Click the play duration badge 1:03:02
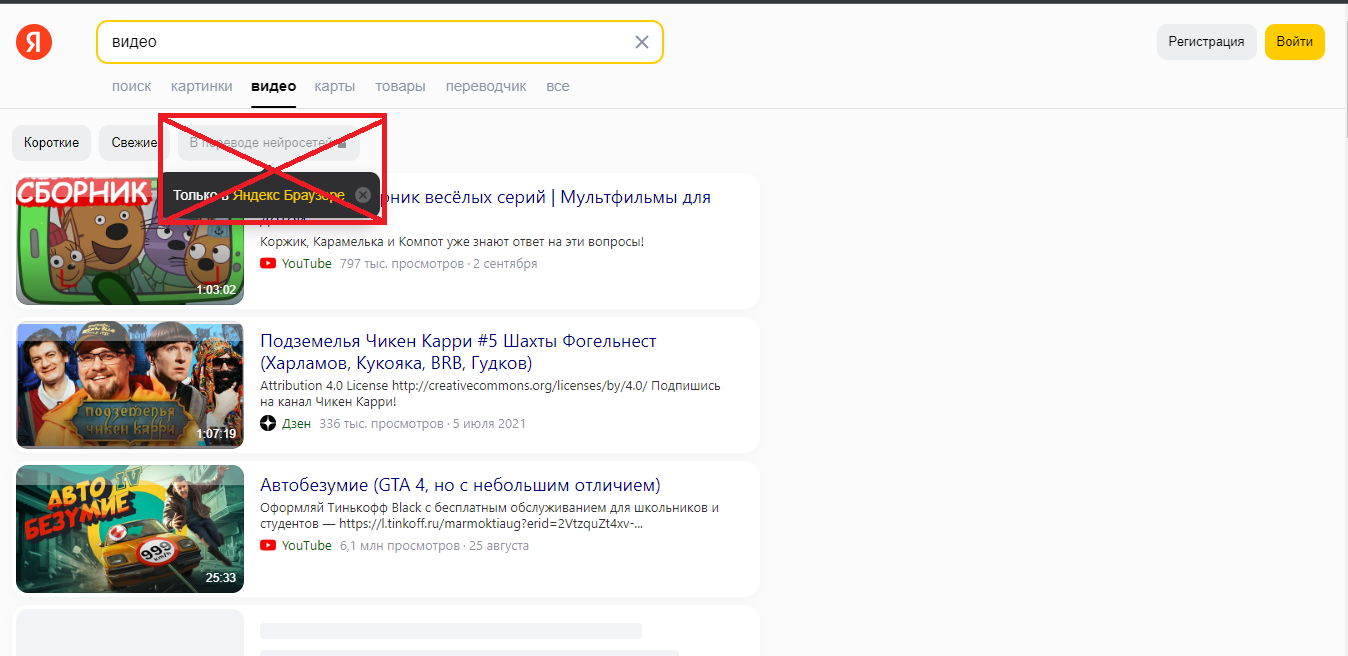1348x656 pixels. click(x=219, y=291)
